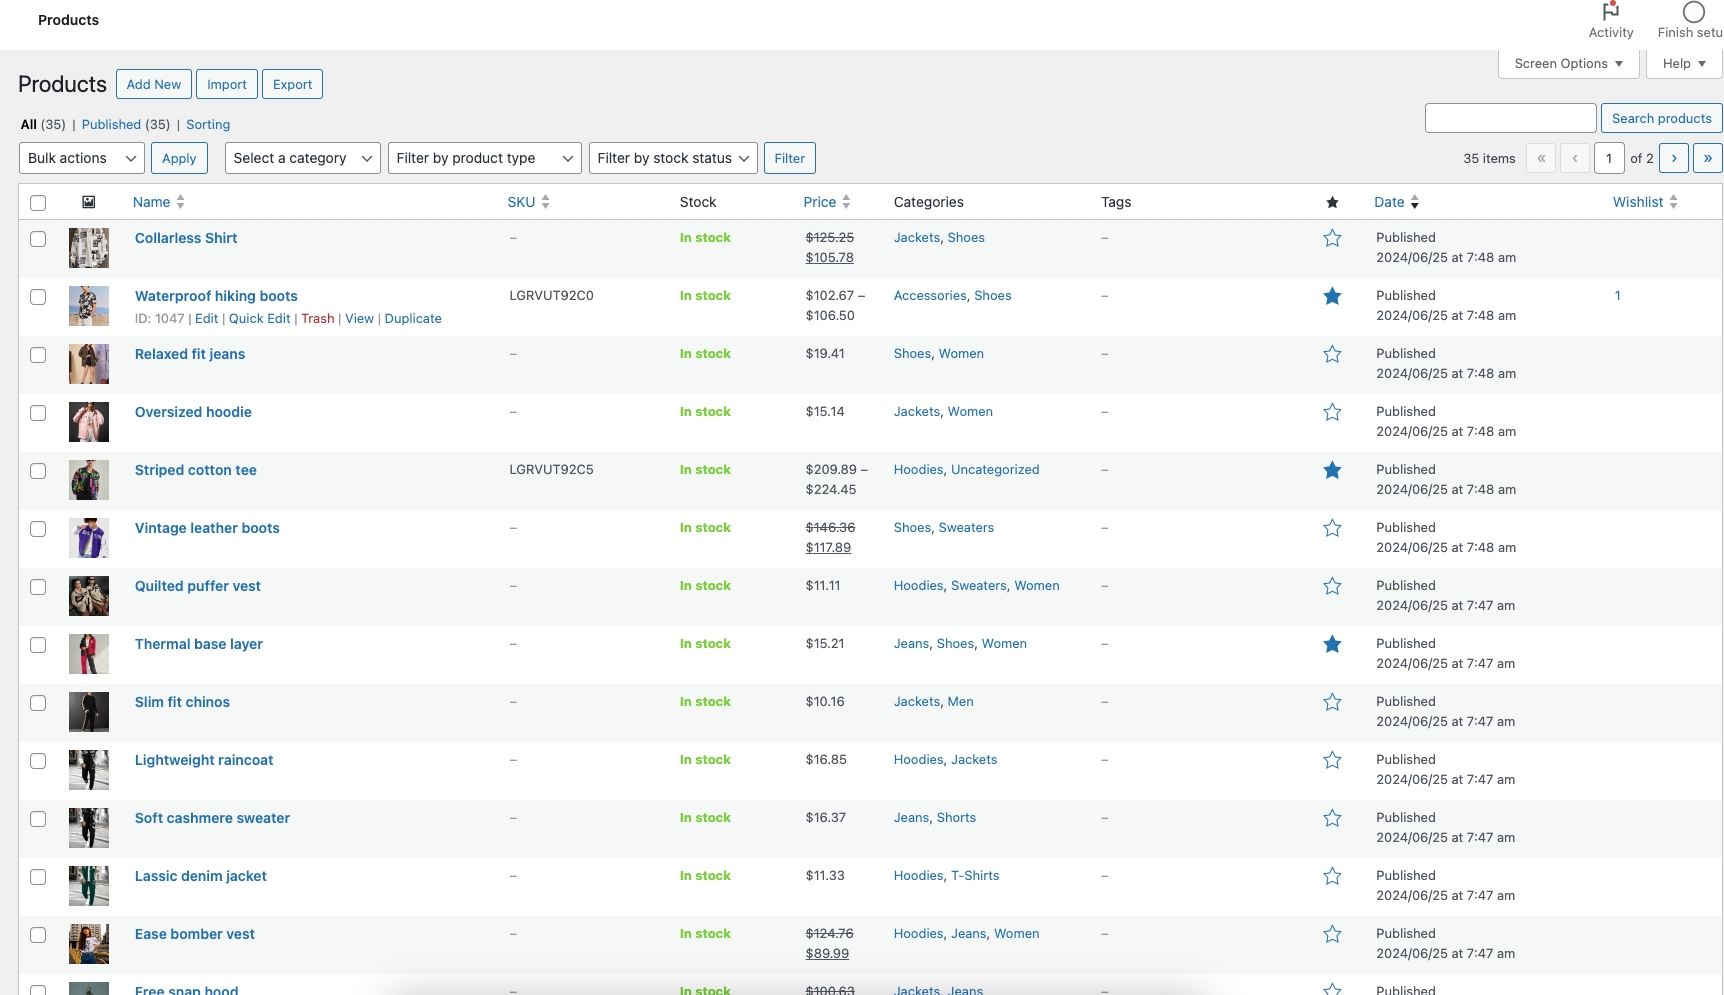Click the Finish setup circle icon
This screenshot has height=995, width=1724.
[x=1693, y=12]
